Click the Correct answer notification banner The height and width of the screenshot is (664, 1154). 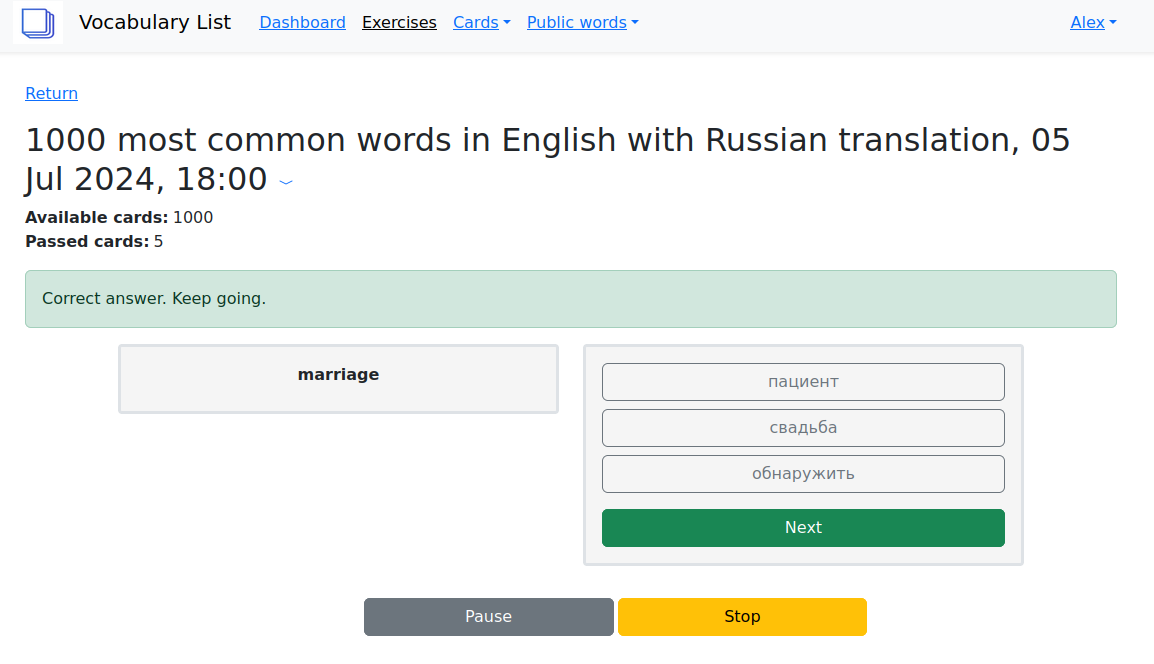(570, 298)
